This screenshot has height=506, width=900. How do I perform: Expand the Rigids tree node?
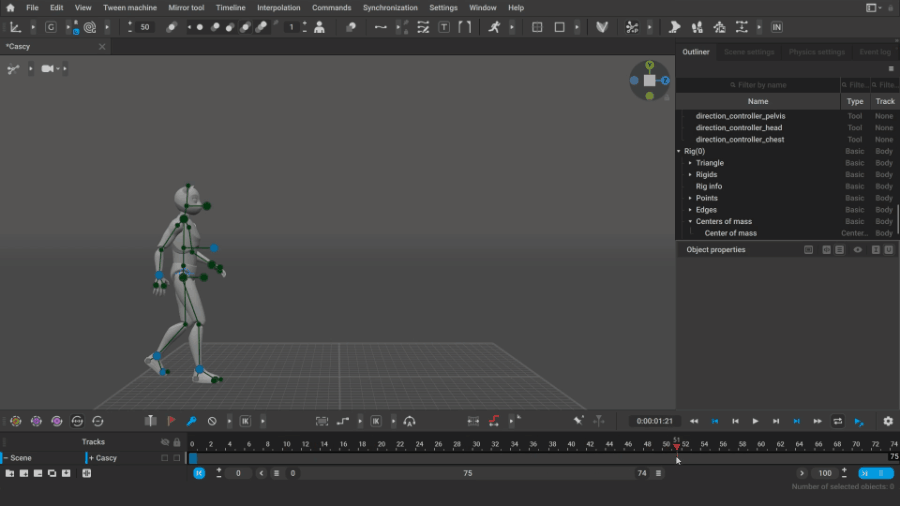coord(690,175)
